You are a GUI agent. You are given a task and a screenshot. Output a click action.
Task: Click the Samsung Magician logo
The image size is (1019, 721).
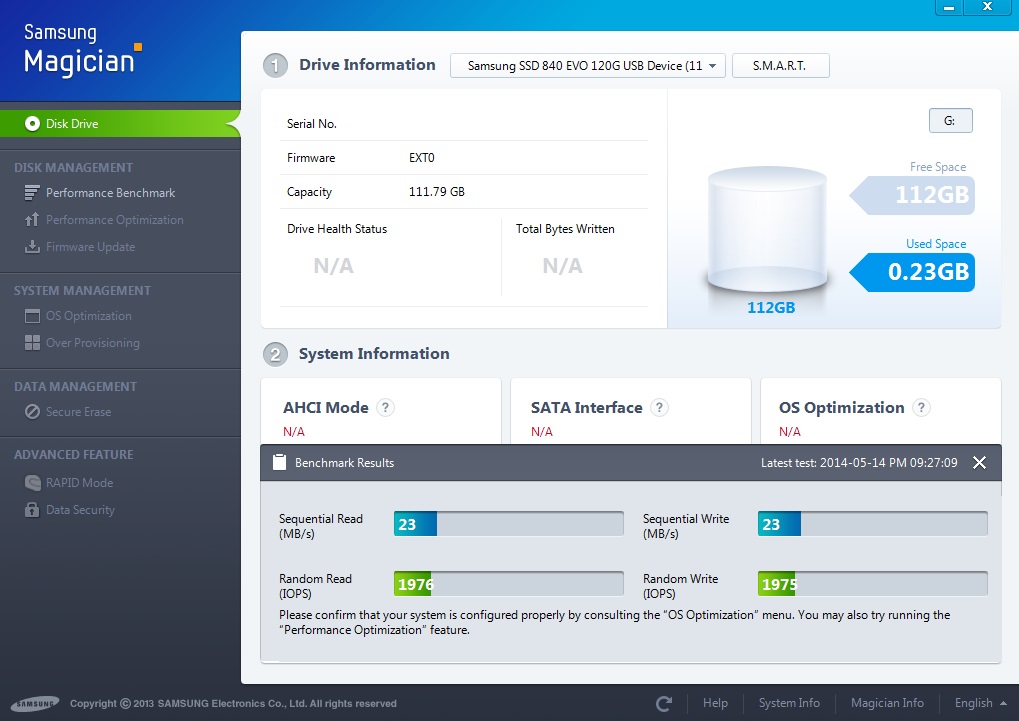pos(83,50)
